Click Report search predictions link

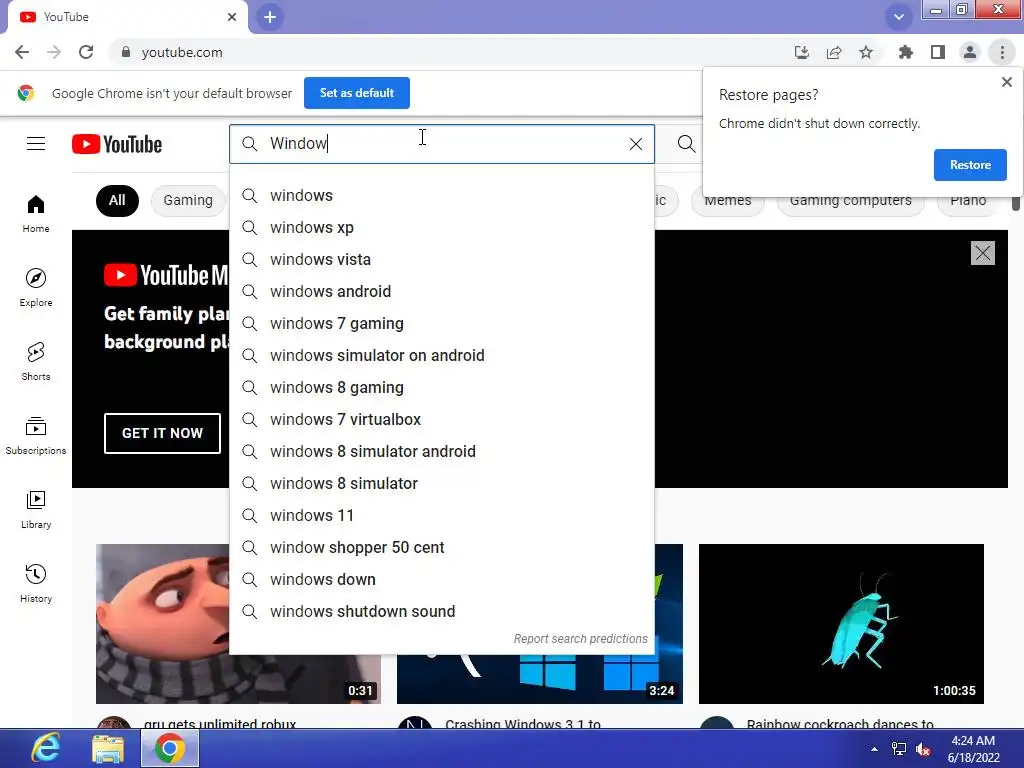click(580, 639)
